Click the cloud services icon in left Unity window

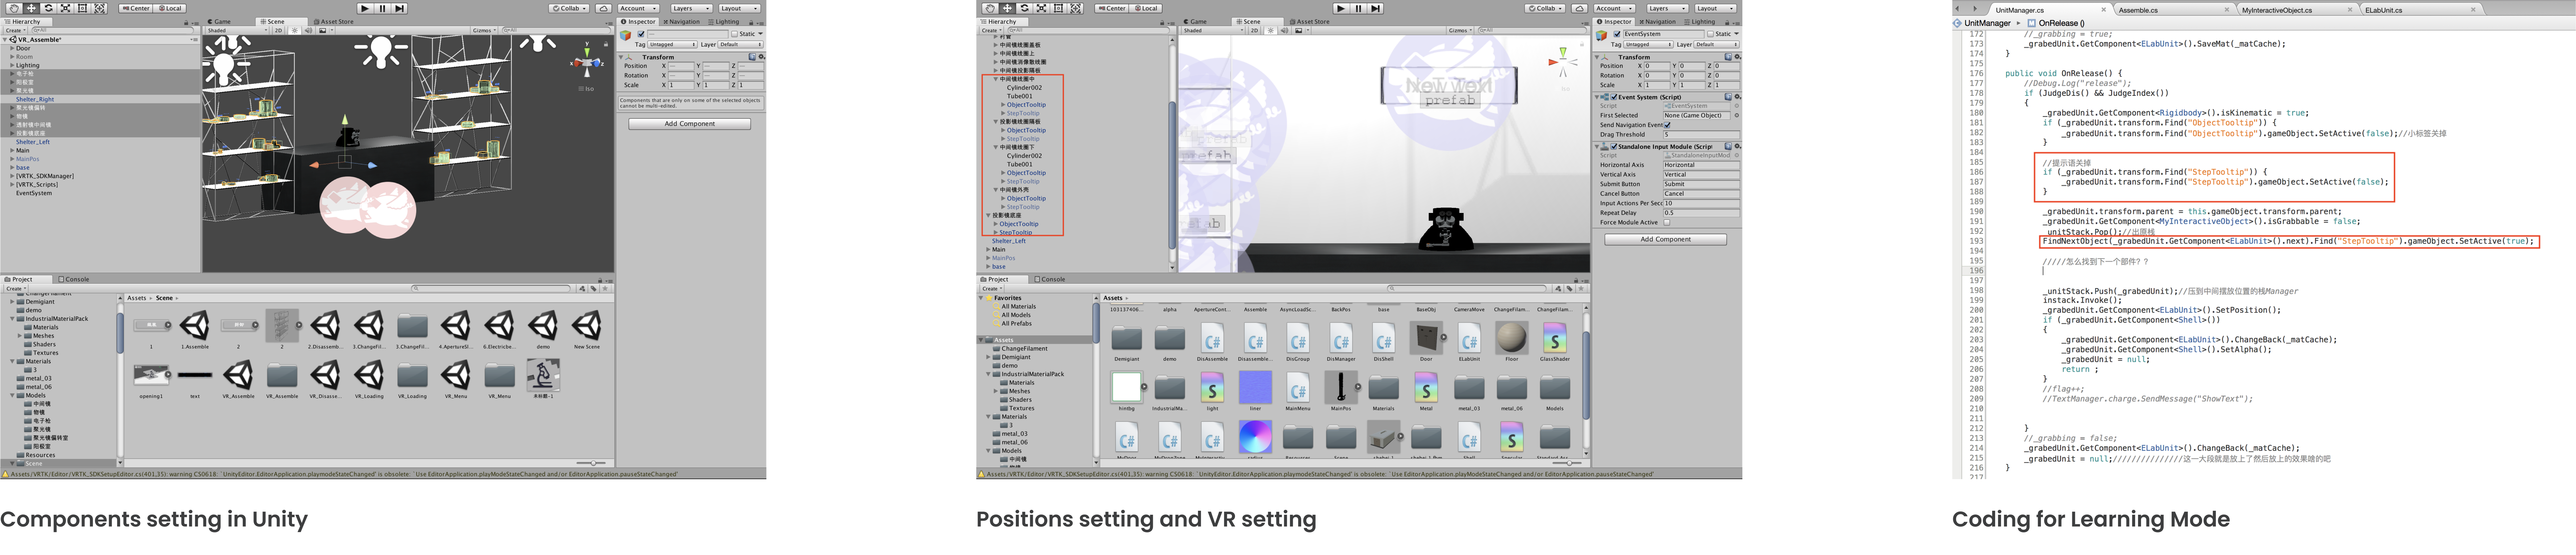pyautogui.click(x=604, y=8)
